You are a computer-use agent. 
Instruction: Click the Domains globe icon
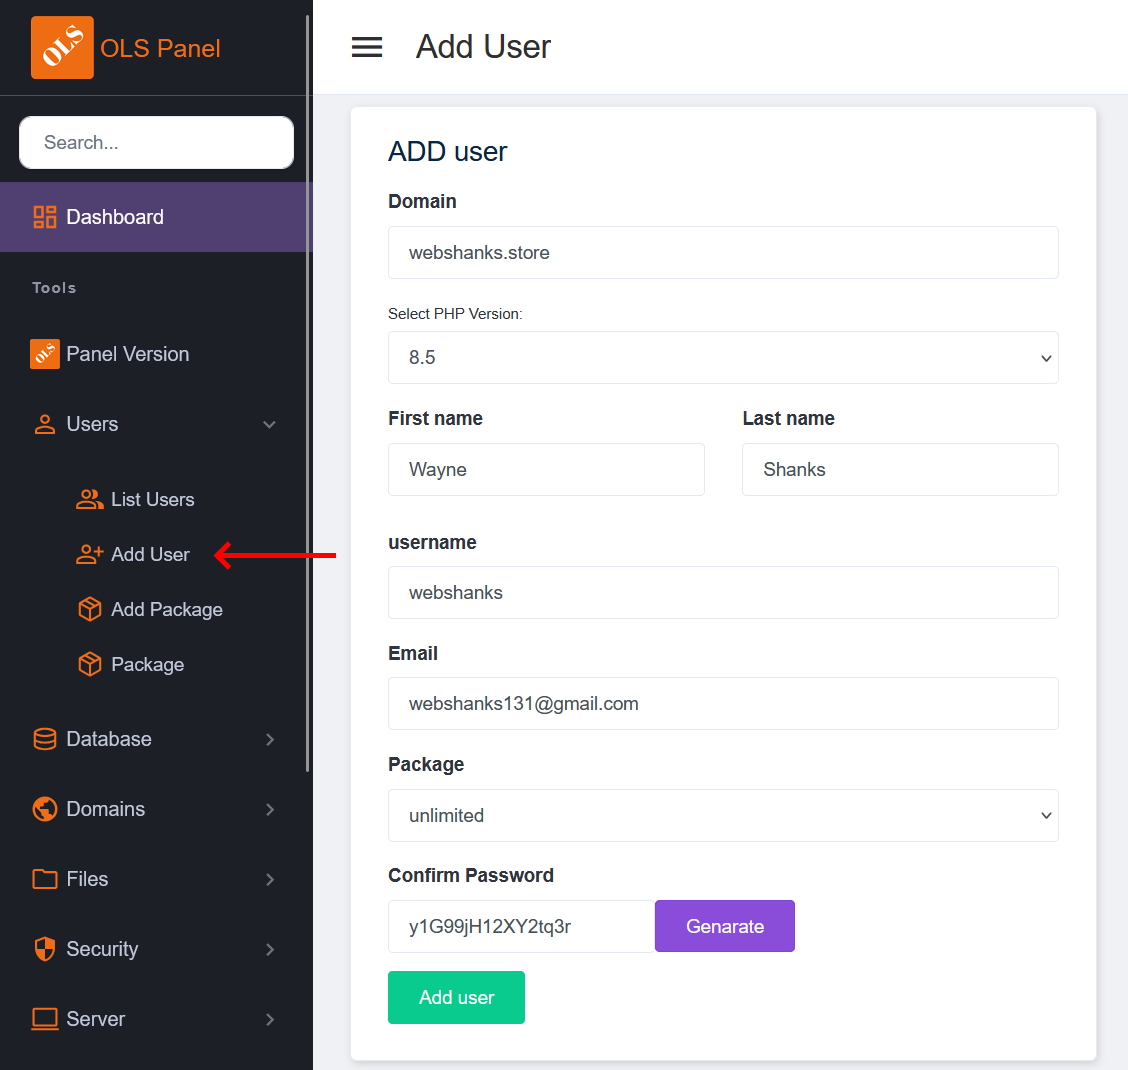tap(45, 809)
